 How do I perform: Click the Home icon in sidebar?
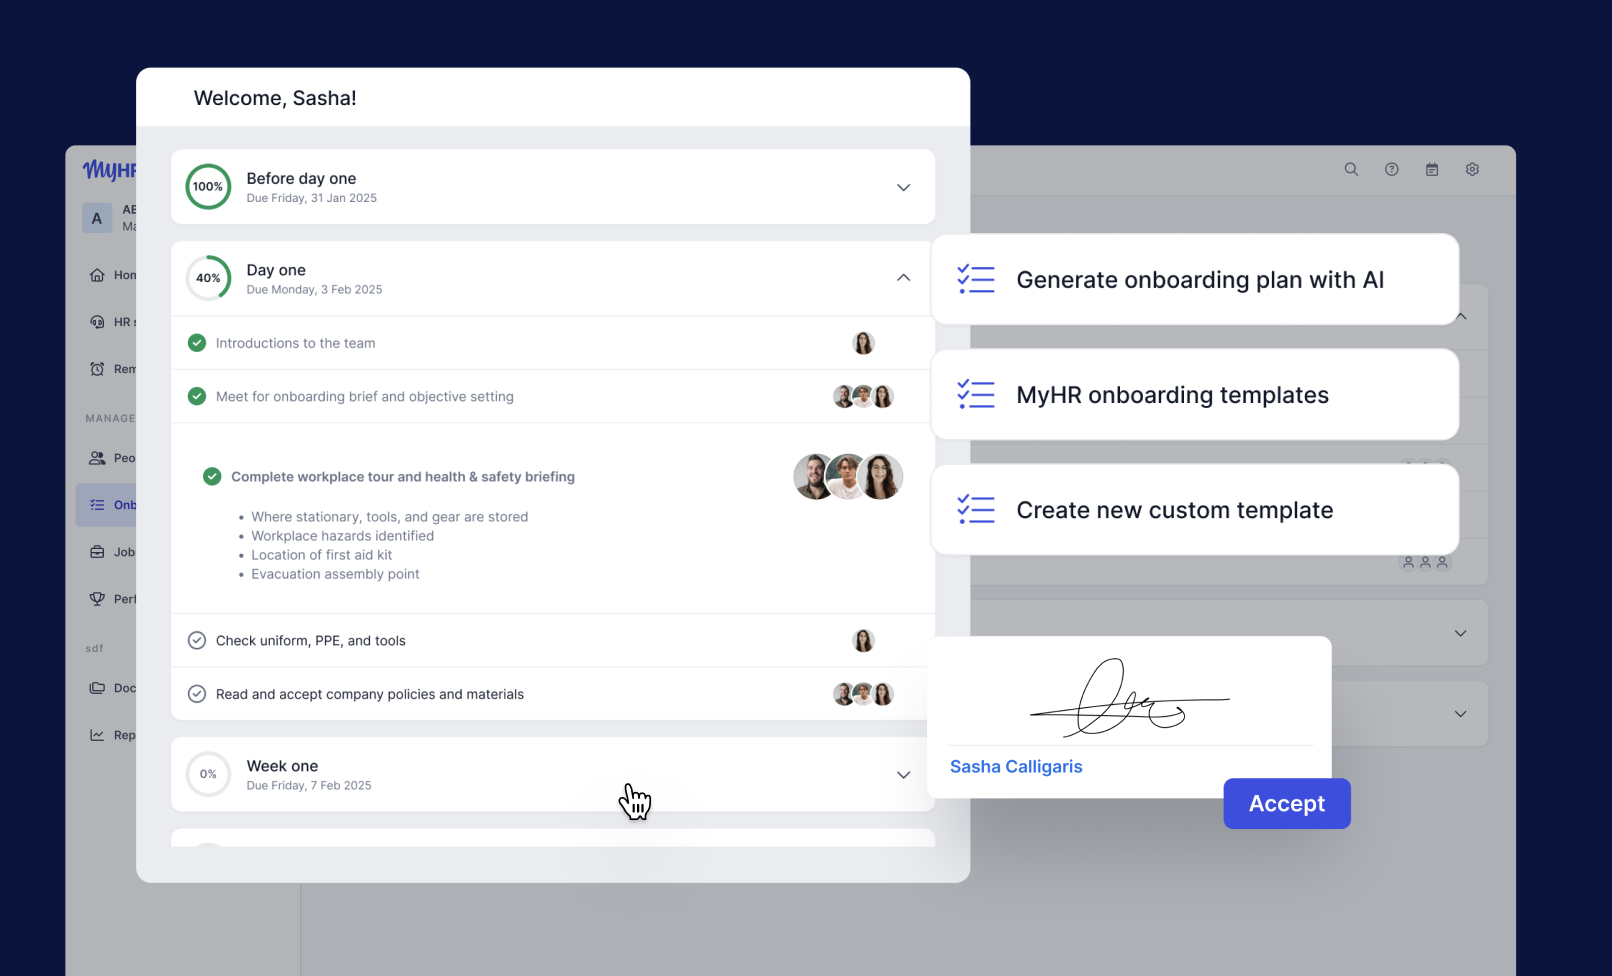pos(97,275)
